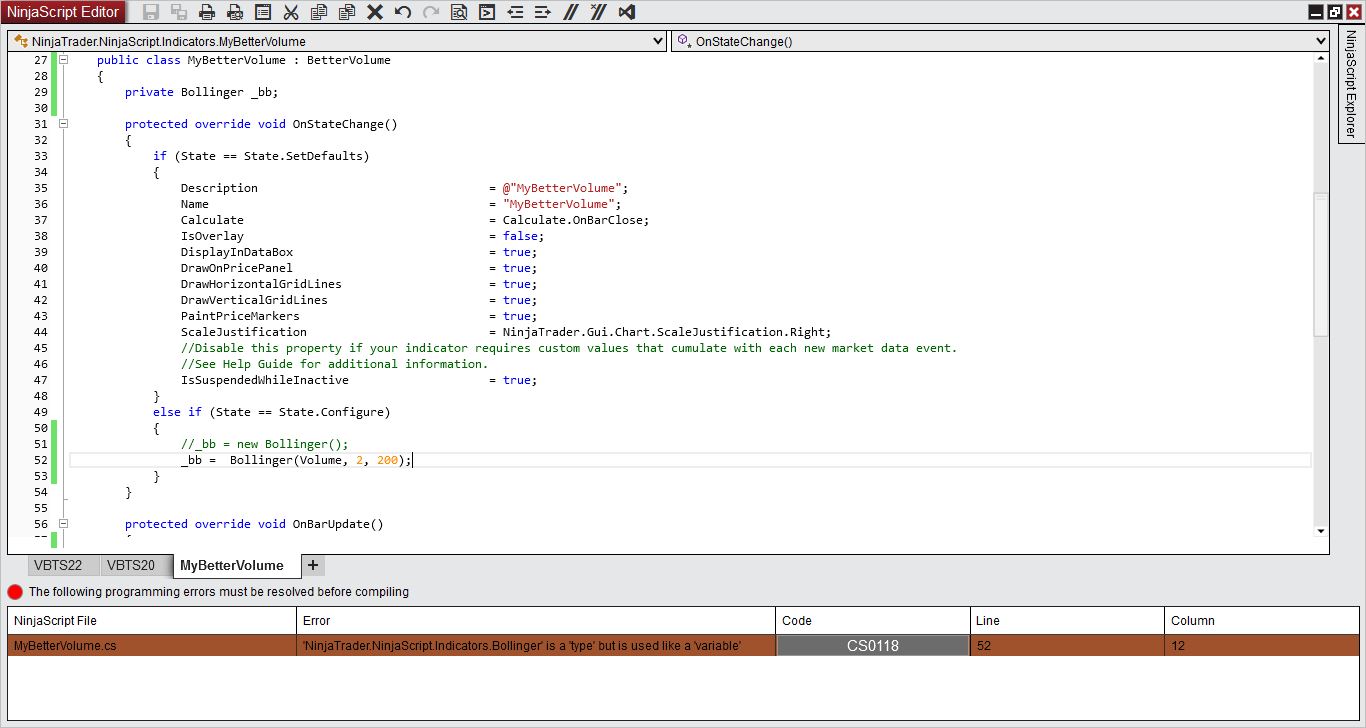Switch to the VBTS22 tab

58,566
